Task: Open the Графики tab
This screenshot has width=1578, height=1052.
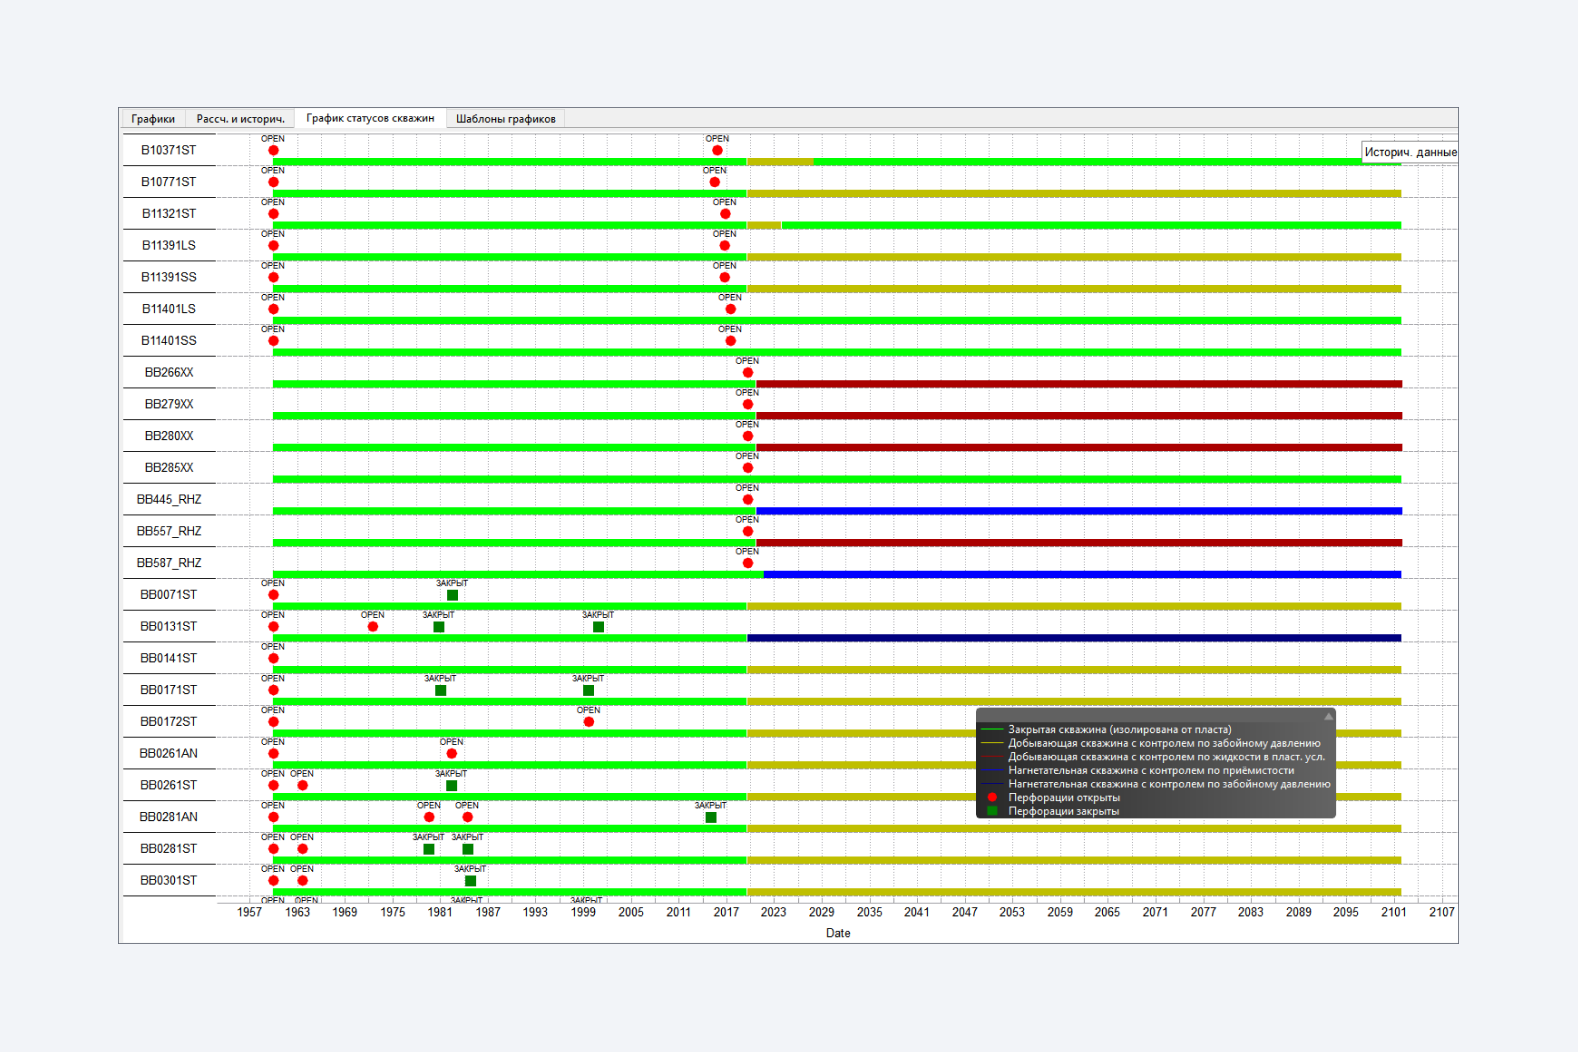Action: pos(153,119)
